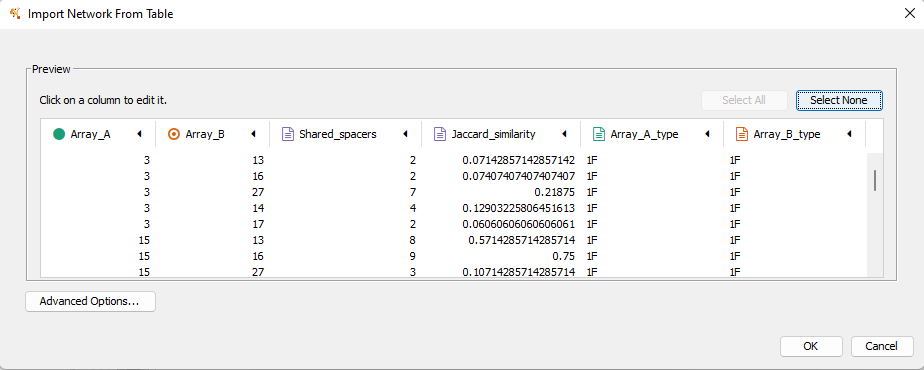Open the Array_B_type column dropdown arrow

click(x=850, y=134)
